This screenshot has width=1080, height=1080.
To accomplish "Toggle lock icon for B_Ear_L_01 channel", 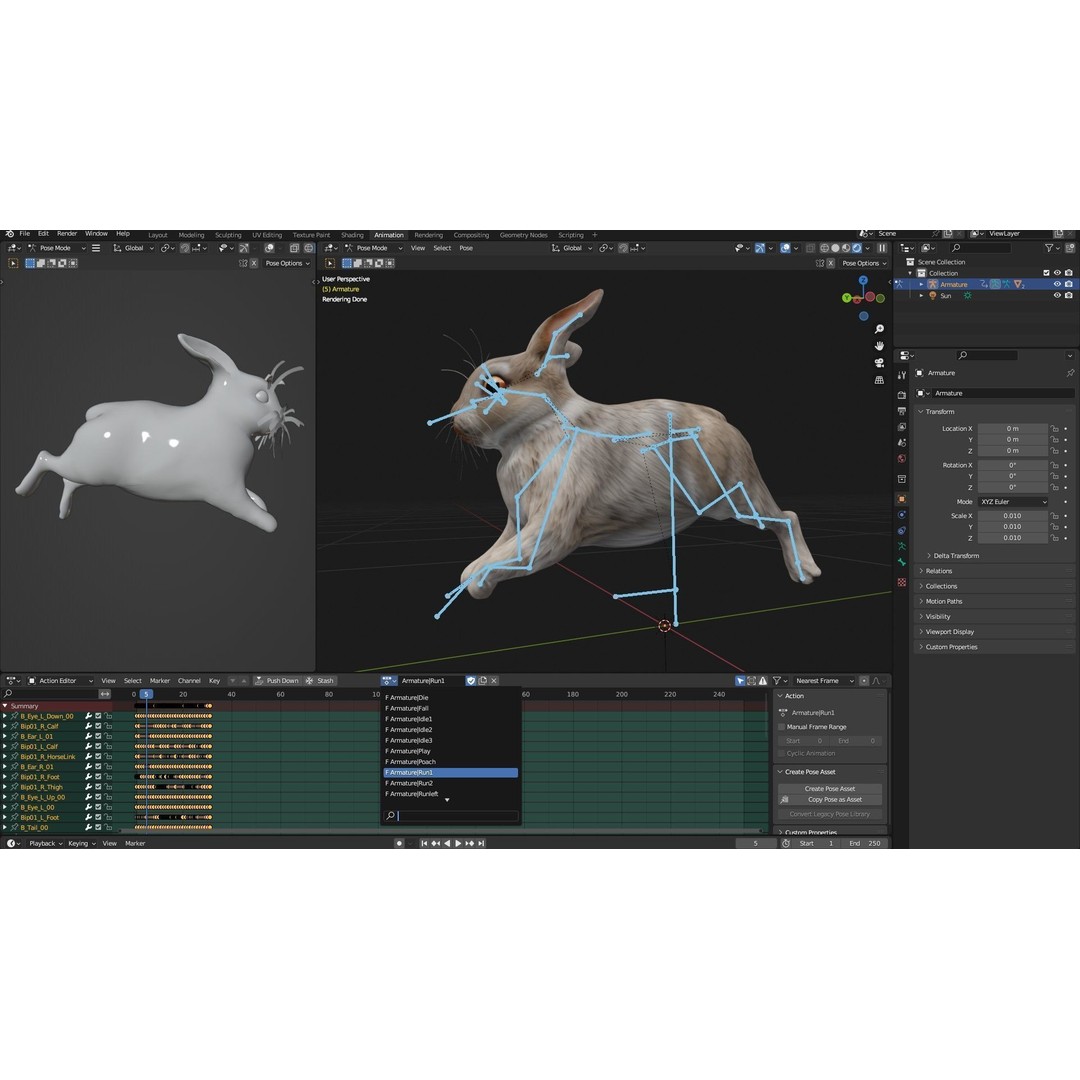I will pos(108,736).
